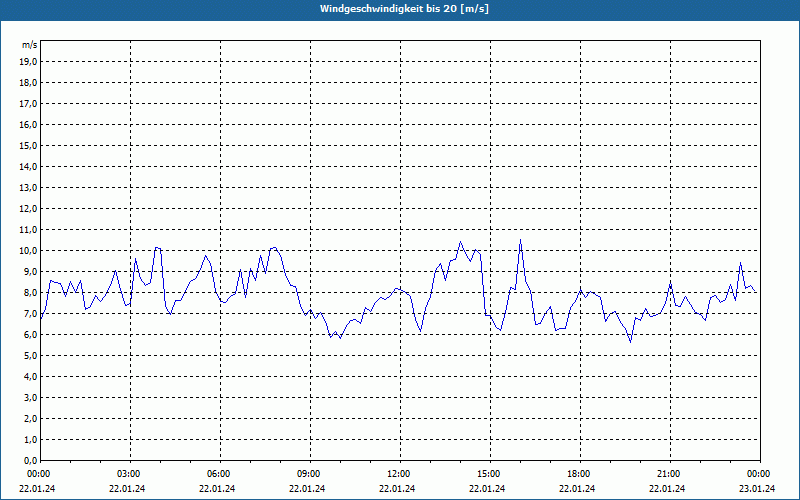Image resolution: width=800 pixels, height=500 pixels.
Task: Click the "1,0" y-axis value
Action: pyautogui.click(x=31, y=440)
